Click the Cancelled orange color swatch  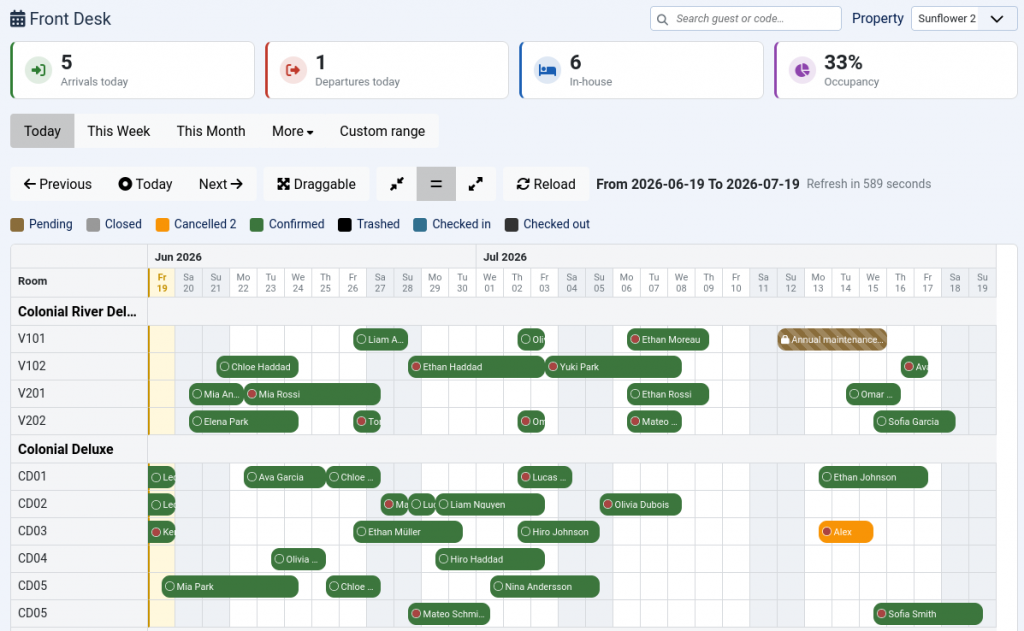pos(163,225)
